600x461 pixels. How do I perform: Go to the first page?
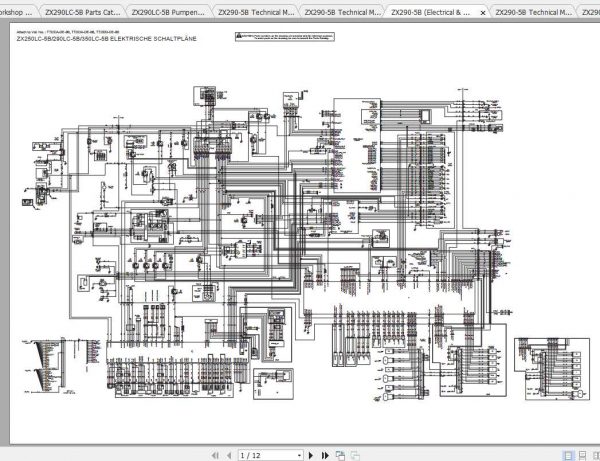tap(215, 455)
